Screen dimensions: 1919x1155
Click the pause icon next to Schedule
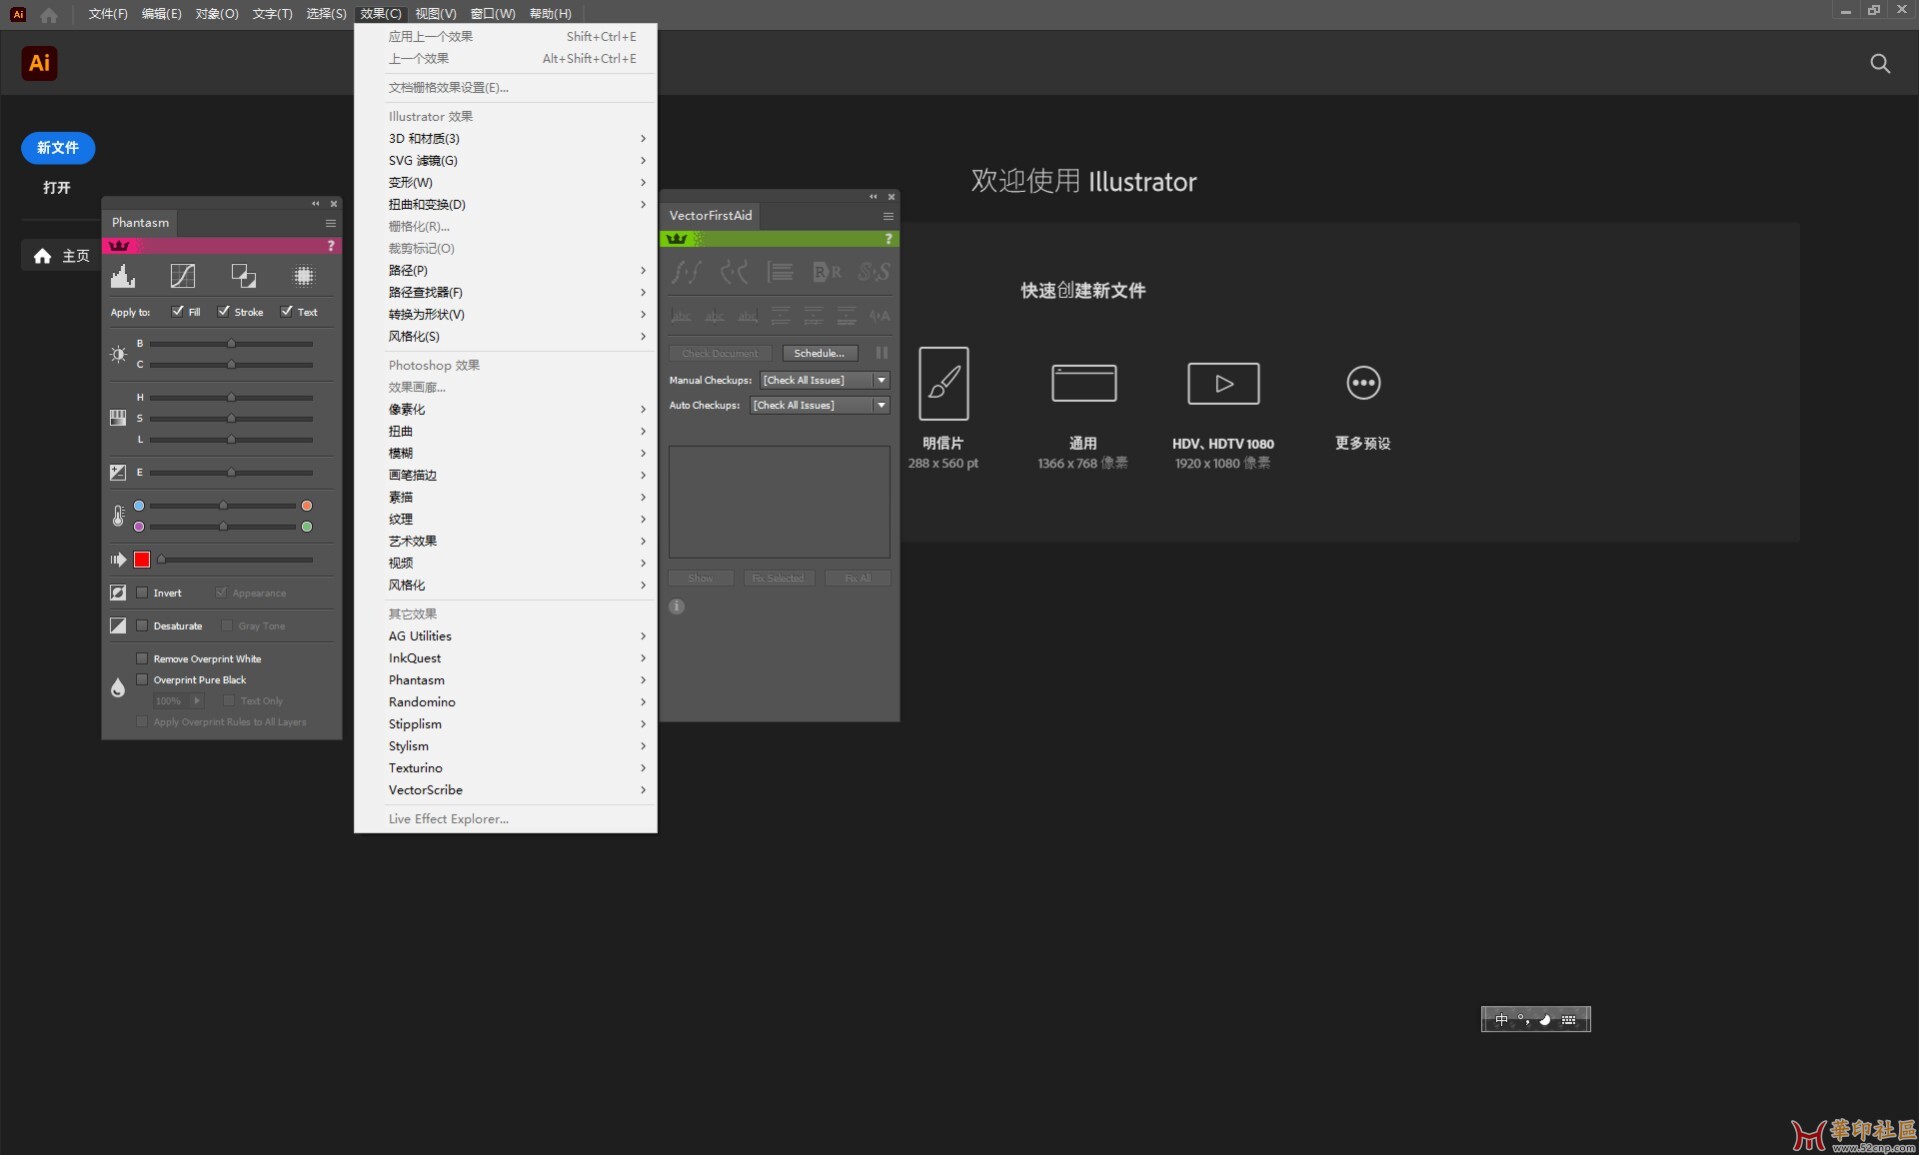click(x=882, y=353)
